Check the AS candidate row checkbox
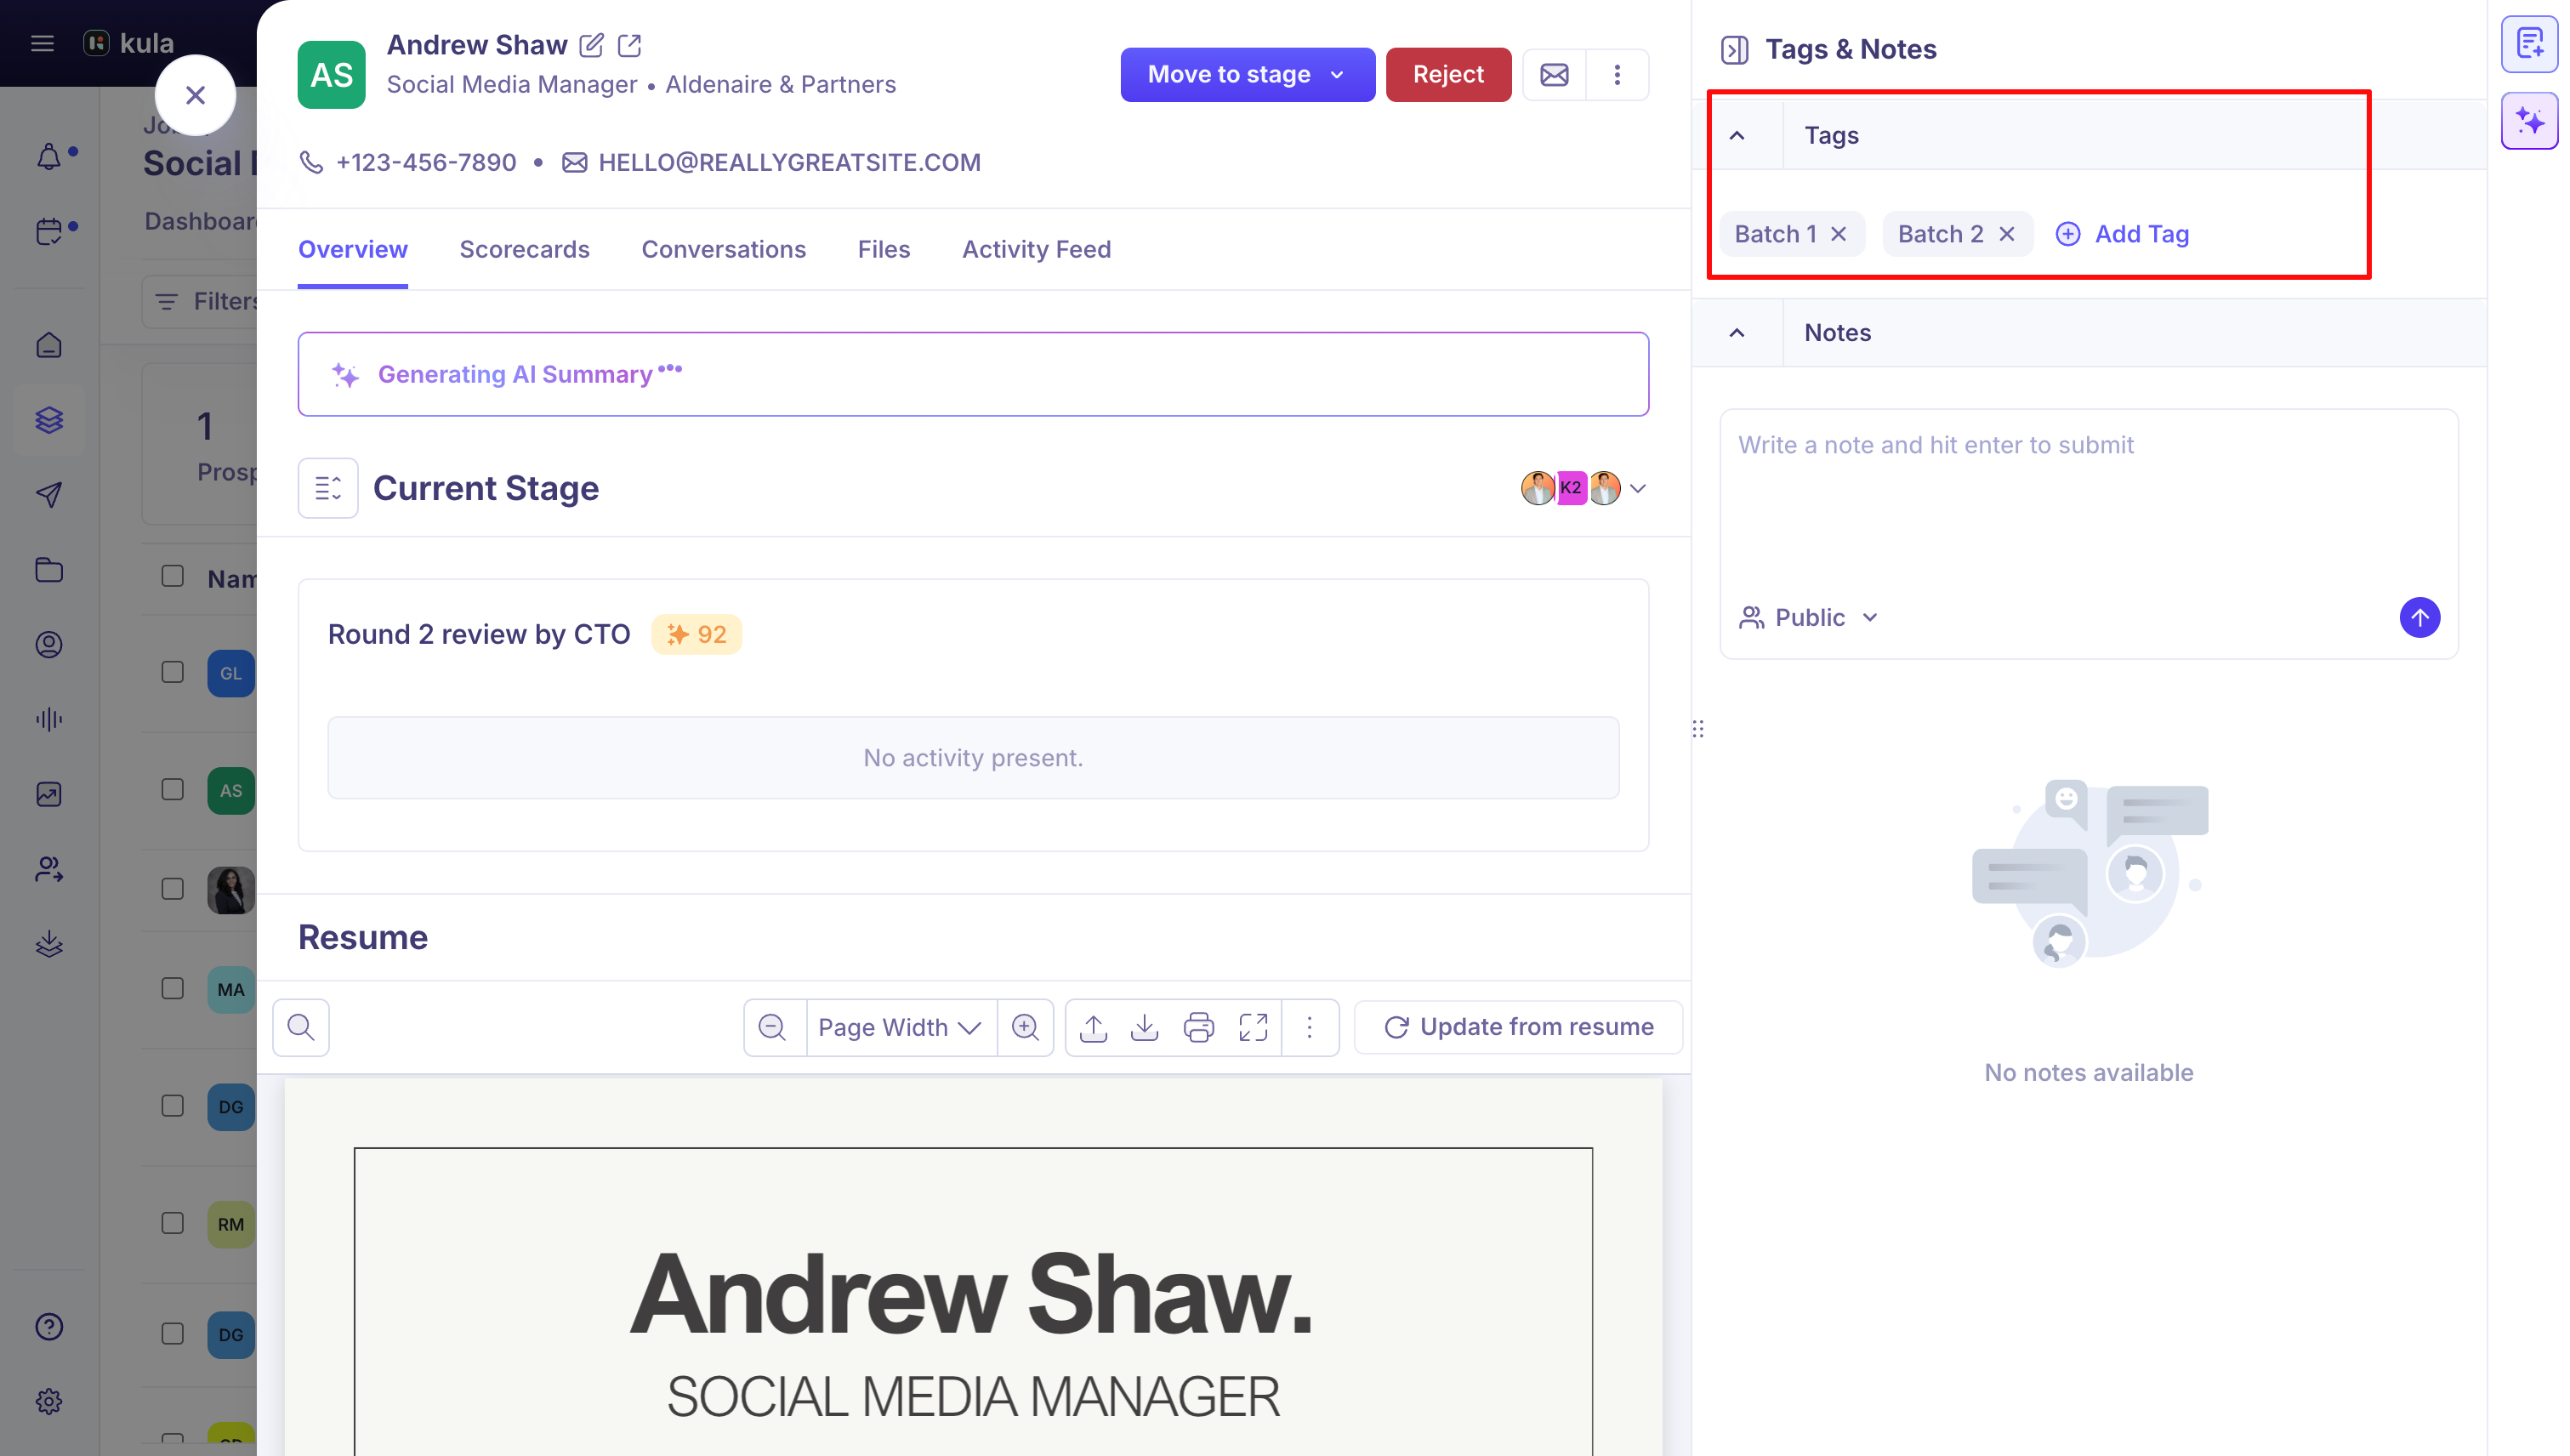Image resolution: width=2570 pixels, height=1456 pixels. pyautogui.click(x=173, y=790)
